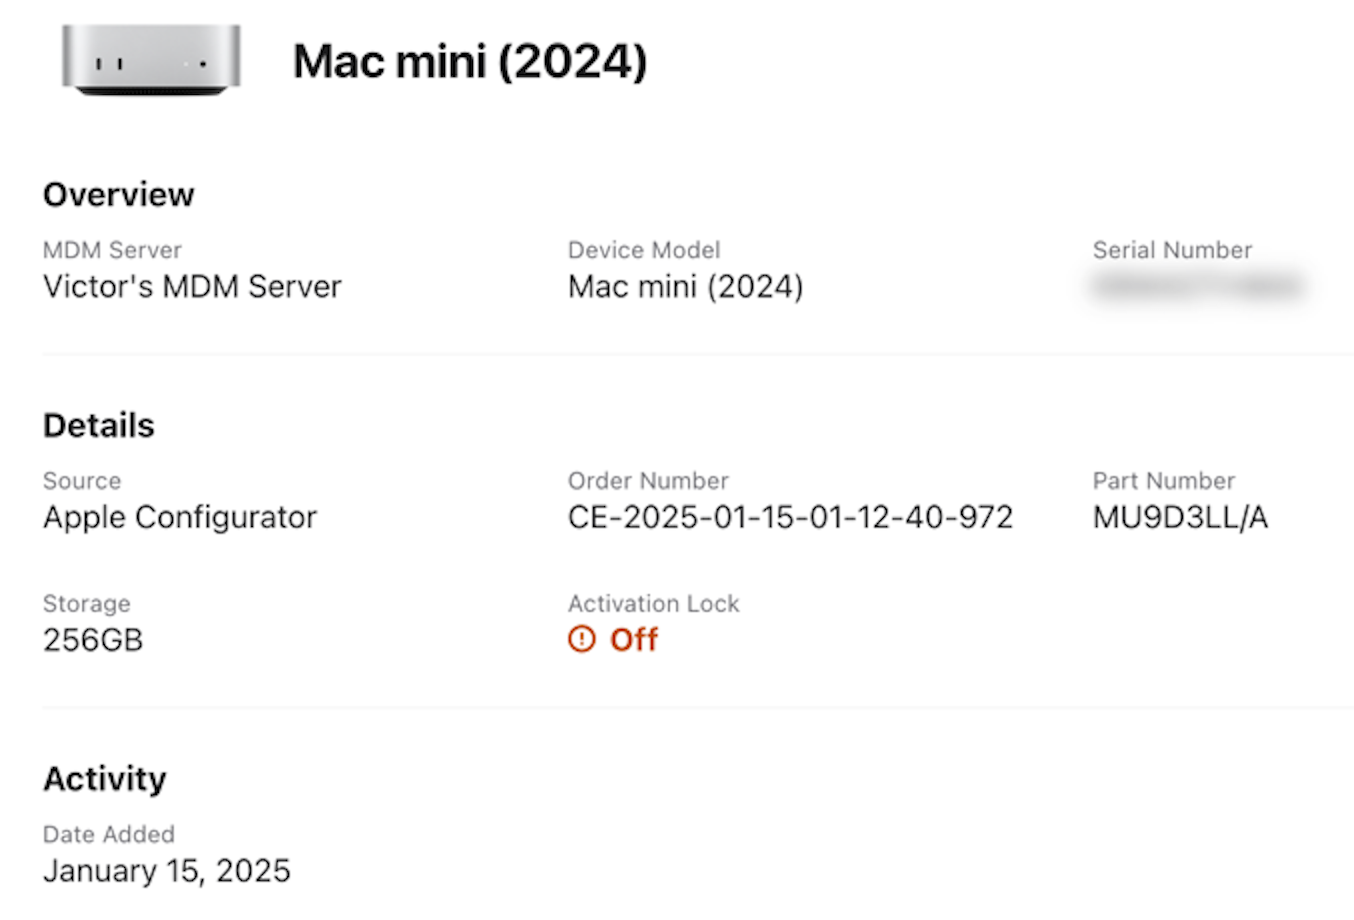Click order number 'CE-2025-01-15-01-12-40-972'
The image size is (1354, 920).
point(790,518)
